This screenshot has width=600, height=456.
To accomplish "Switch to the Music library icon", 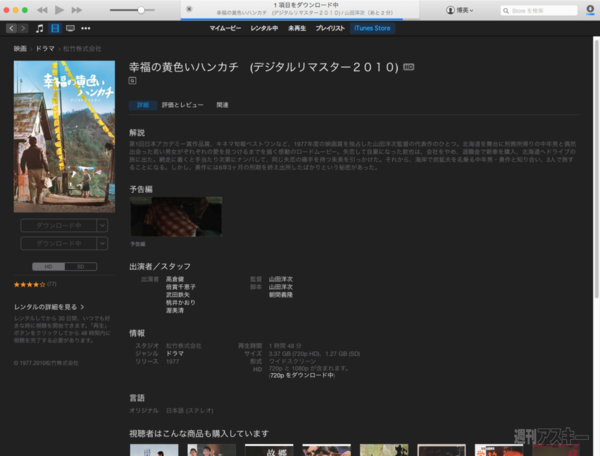I will pyautogui.click(x=39, y=28).
